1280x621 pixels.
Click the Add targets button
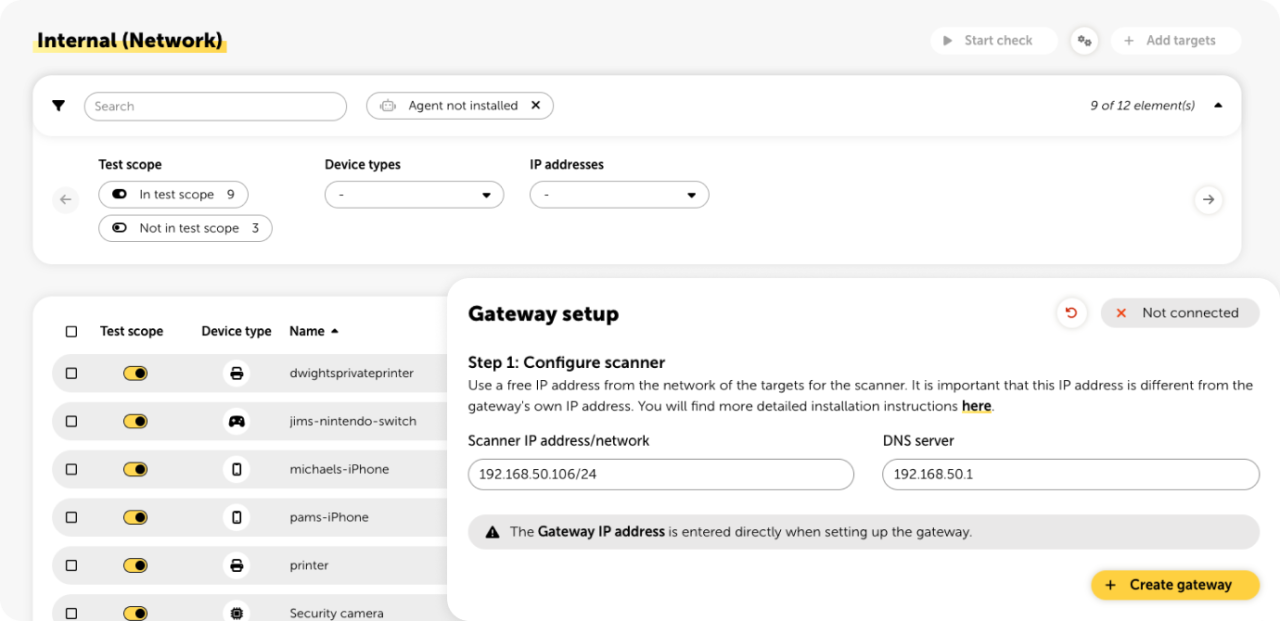click(1176, 41)
